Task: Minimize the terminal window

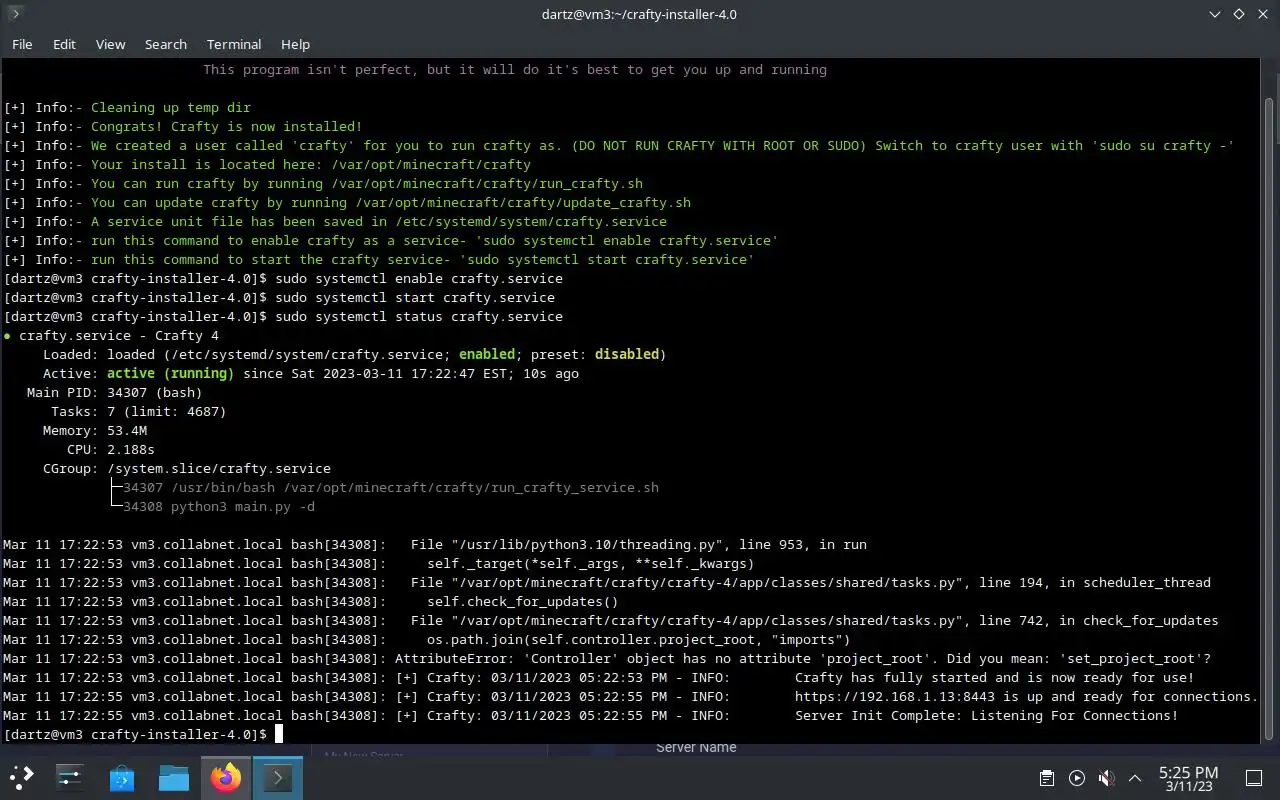Action: (x=1215, y=14)
